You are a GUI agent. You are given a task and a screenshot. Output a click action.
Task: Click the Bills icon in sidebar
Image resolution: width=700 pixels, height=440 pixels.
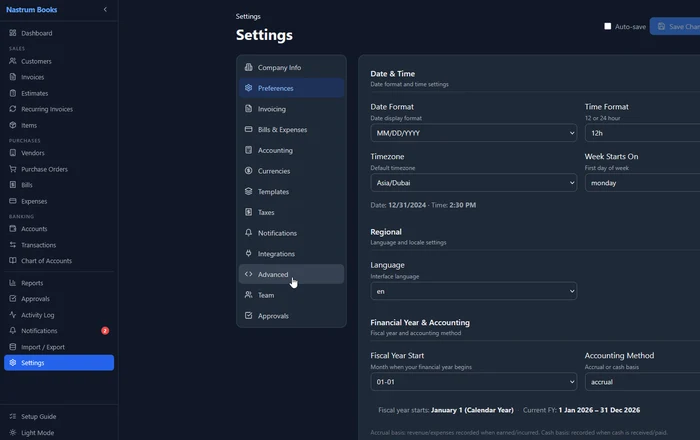[12, 185]
